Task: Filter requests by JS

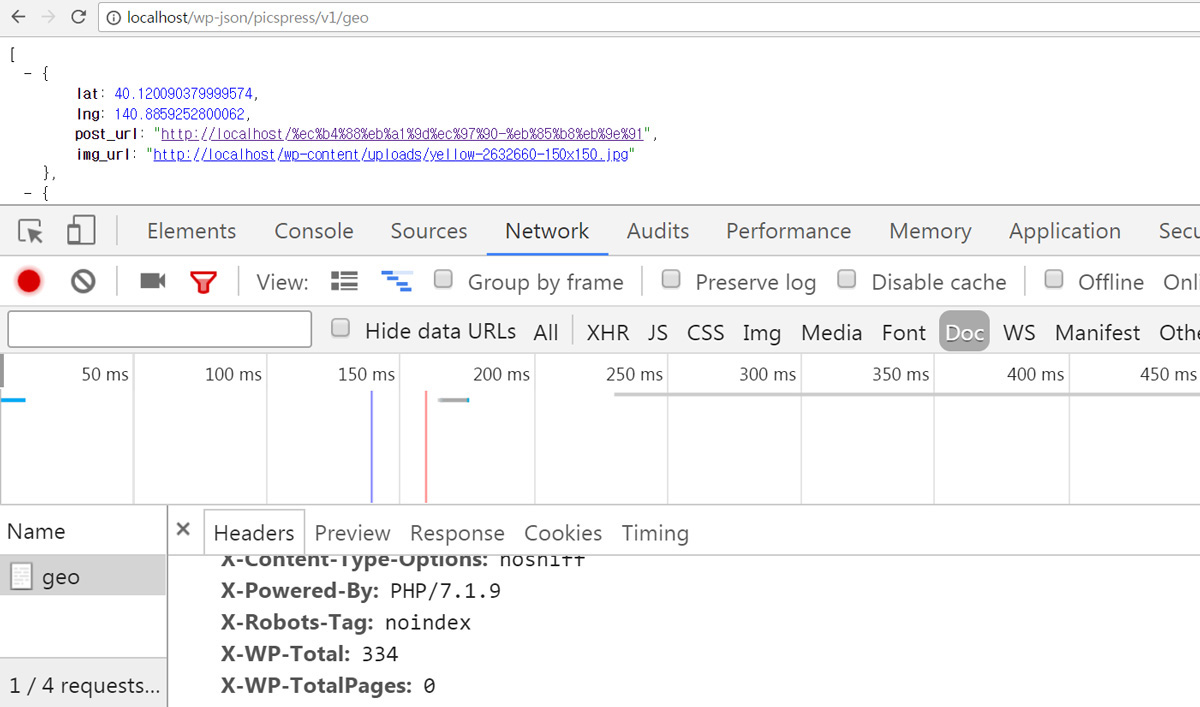Action: 658,333
